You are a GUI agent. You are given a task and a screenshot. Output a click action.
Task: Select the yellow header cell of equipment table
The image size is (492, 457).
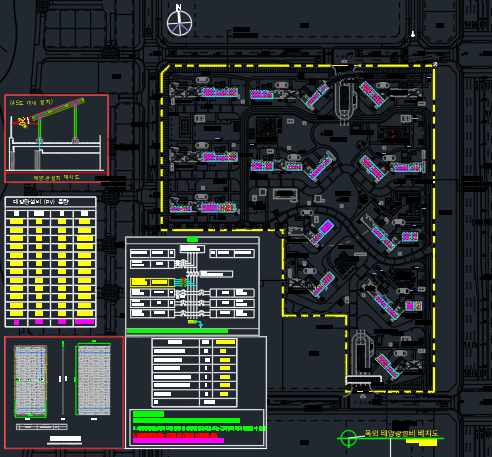tap(225, 342)
